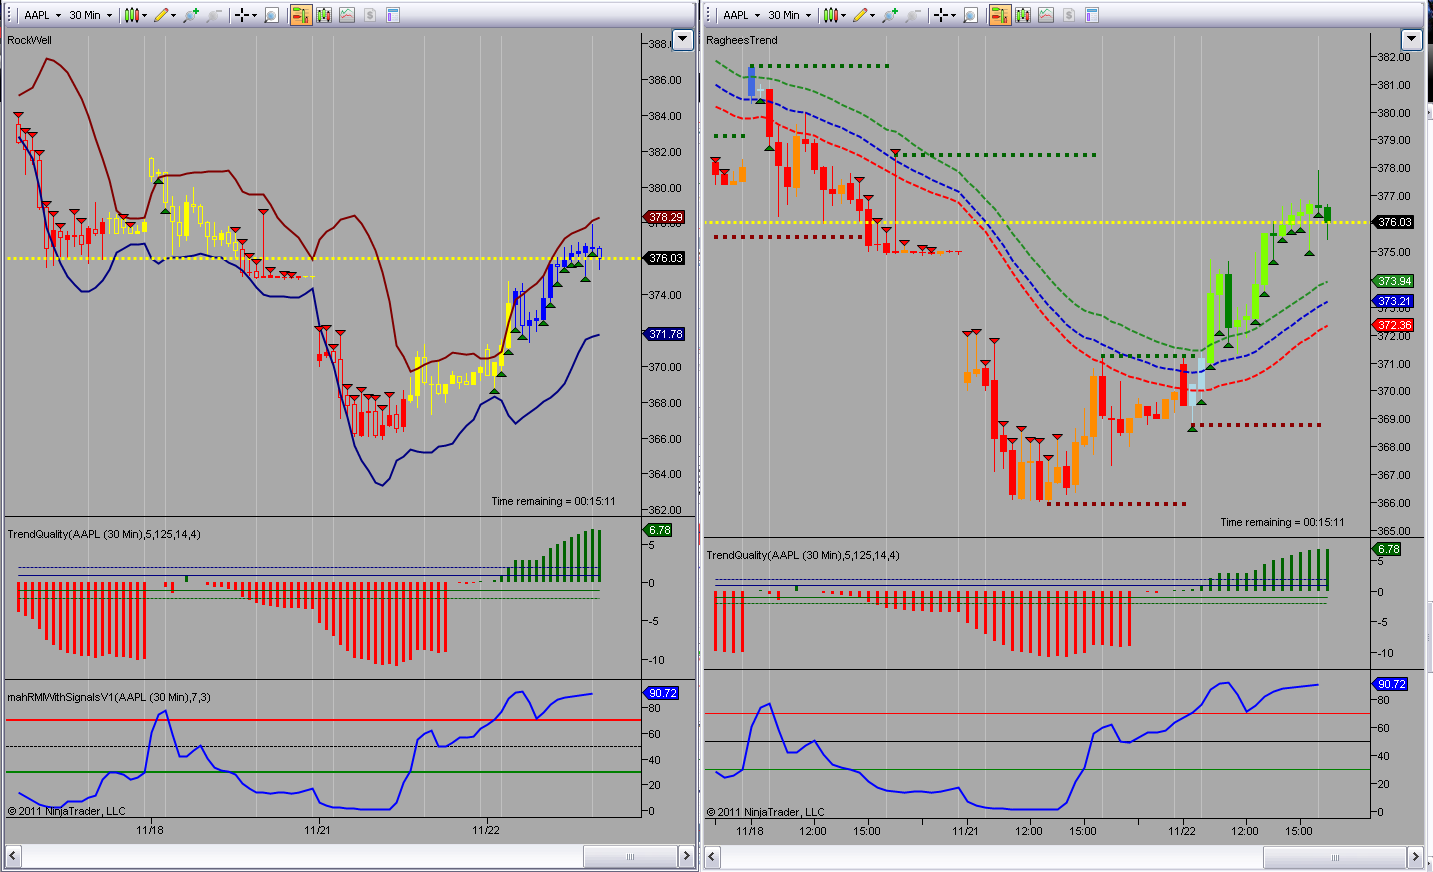Open 30 Min interval selector in RockWell chart
The width and height of the screenshot is (1433, 872).
90,15
